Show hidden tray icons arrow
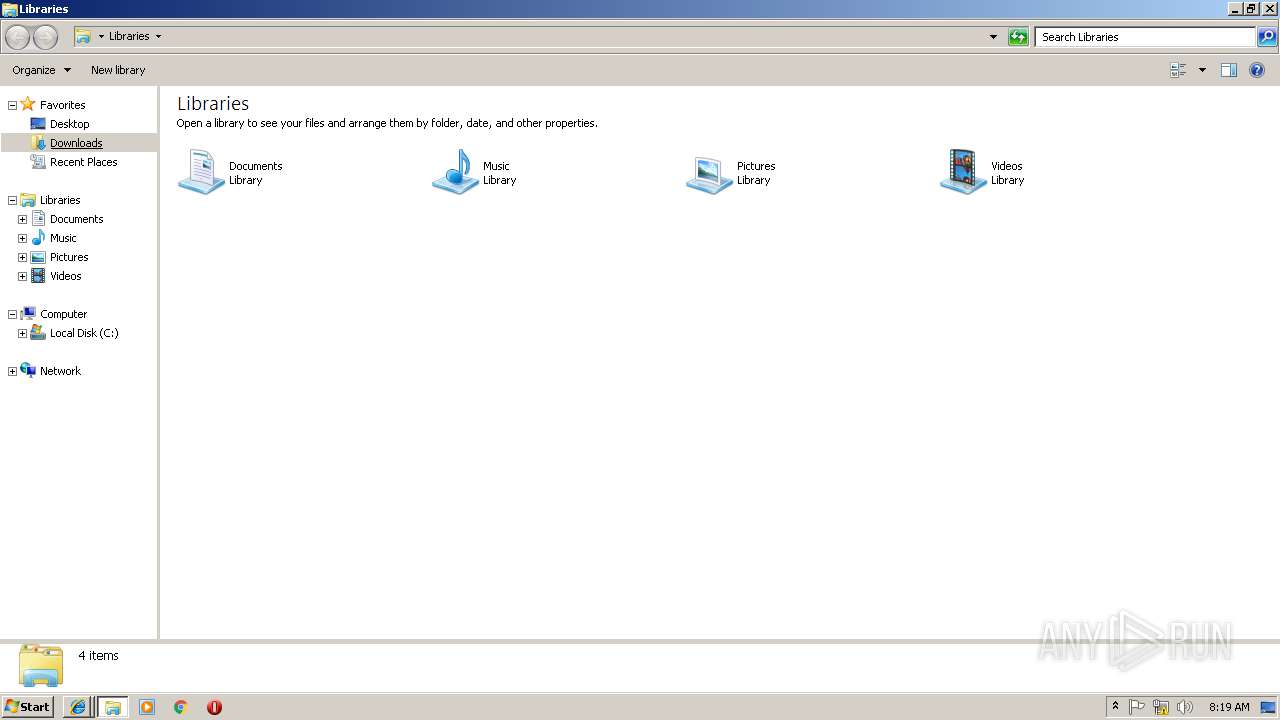Viewport: 1280px width, 720px height. tap(1115, 707)
